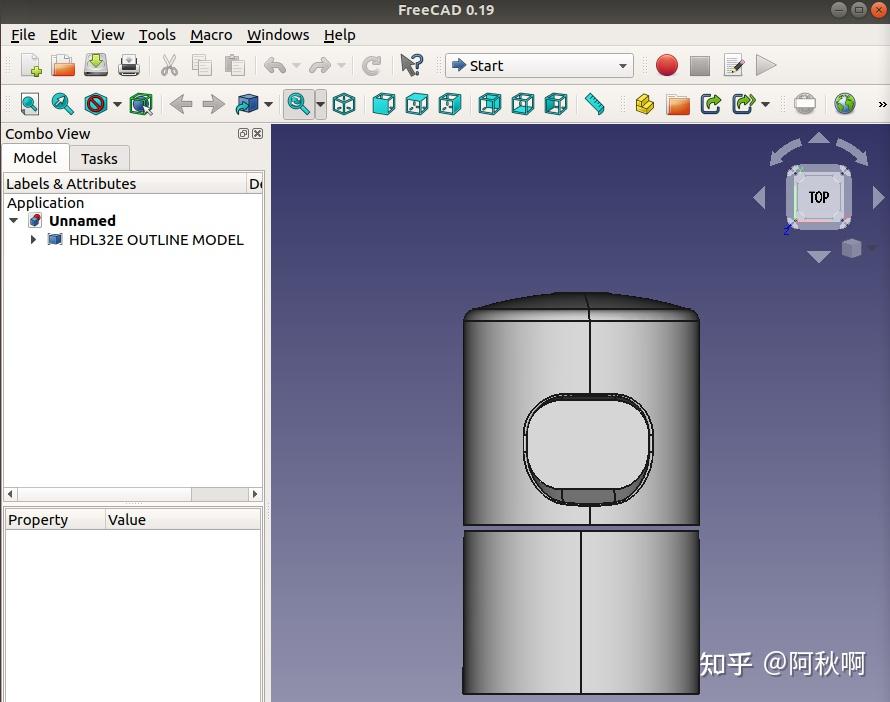Set the isometric view using the toolbar cube
Image resolution: width=890 pixels, height=702 pixels.
pyautogui.click(x=344, y=104)
